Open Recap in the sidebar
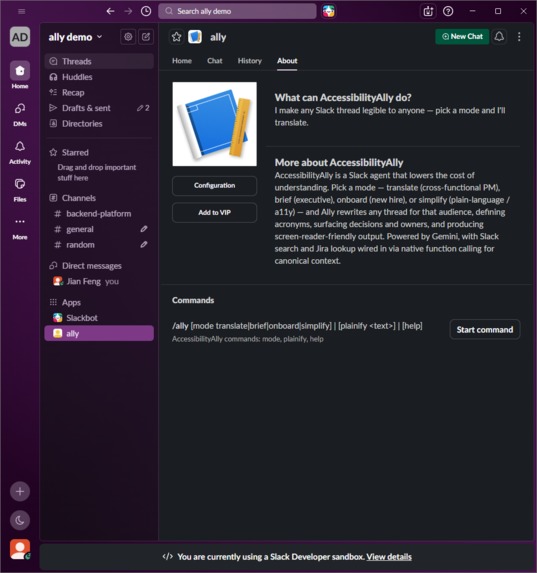The height and width of the screenshot is (573, 537). click(99, 92)
